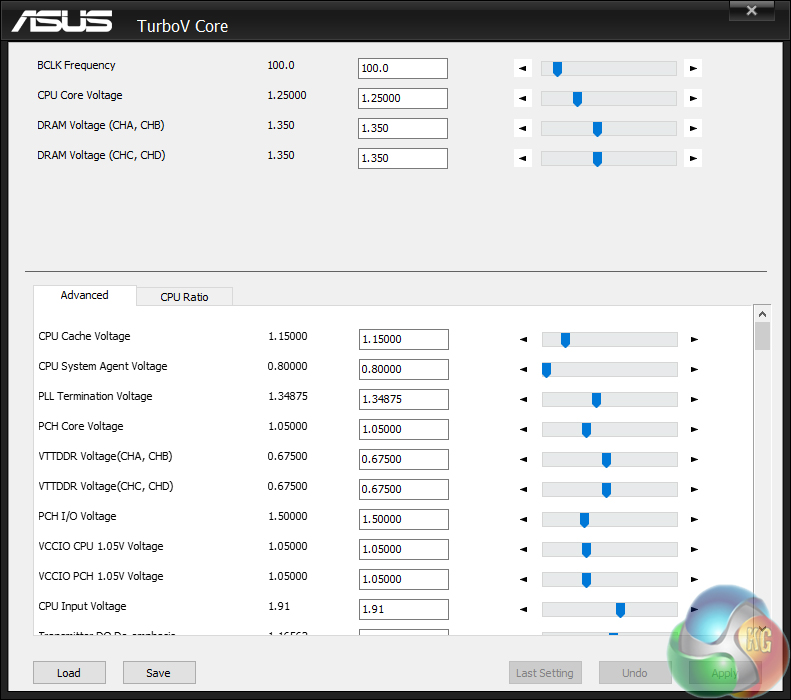Screen dimensions: 791x700
Task: Click the increase arrow for BCLK Frequency
Action: click(x=693, y=69)
